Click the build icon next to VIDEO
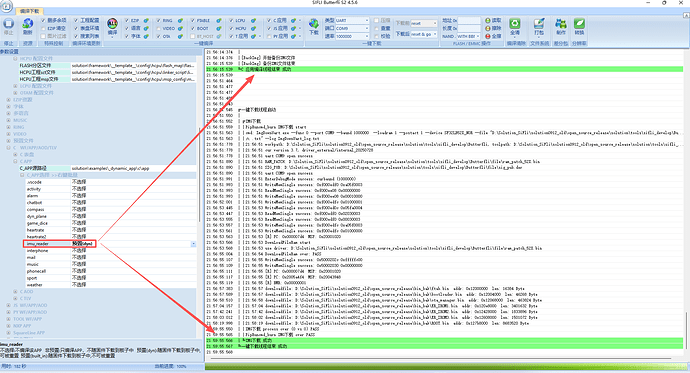The height and width of the screenshot is (373, 690). [x=180, y=28]
